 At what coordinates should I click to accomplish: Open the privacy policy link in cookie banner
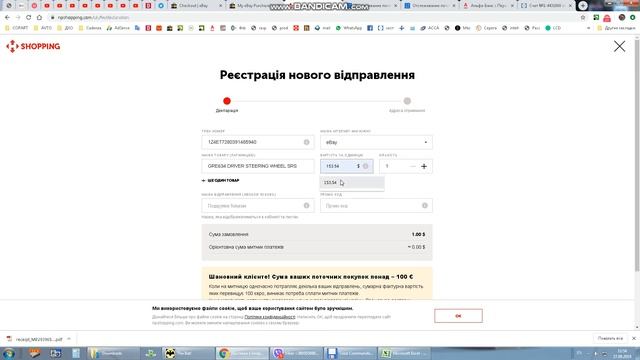[270, 317]
